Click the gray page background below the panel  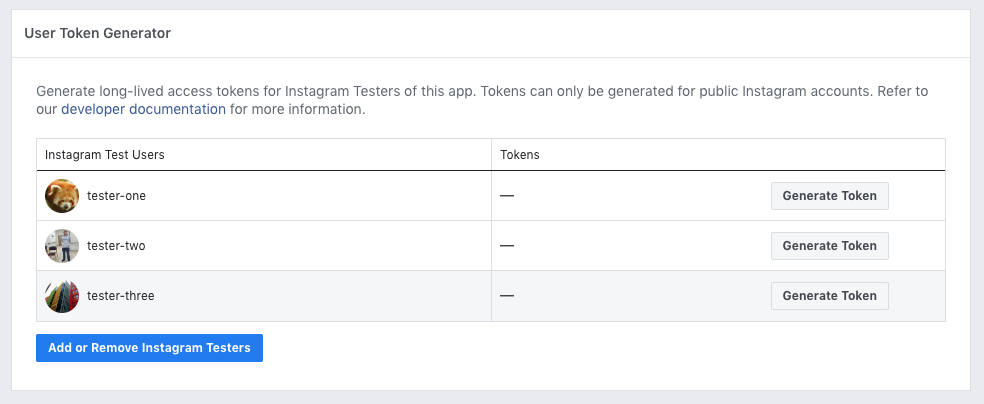[x=490, y=398]
